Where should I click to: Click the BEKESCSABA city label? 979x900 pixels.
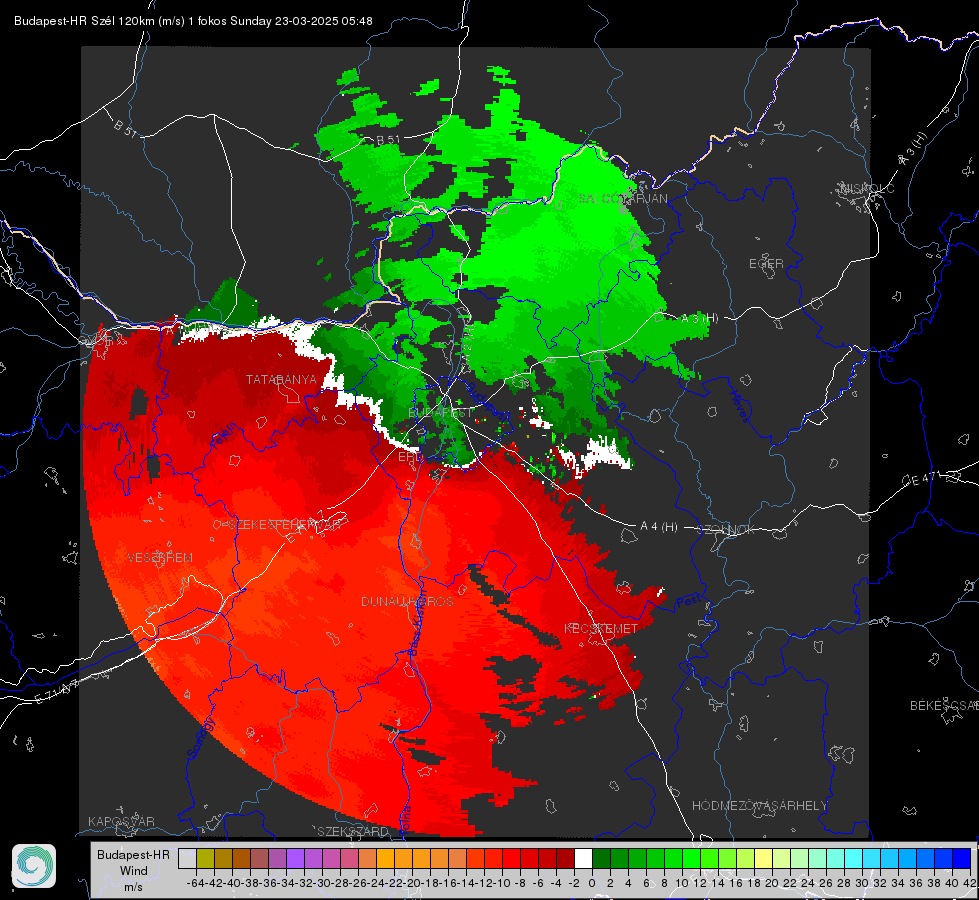pos(944,705)
